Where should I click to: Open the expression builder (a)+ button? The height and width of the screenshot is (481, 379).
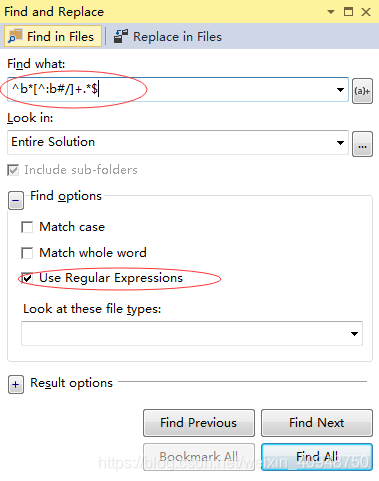point(362,91)
